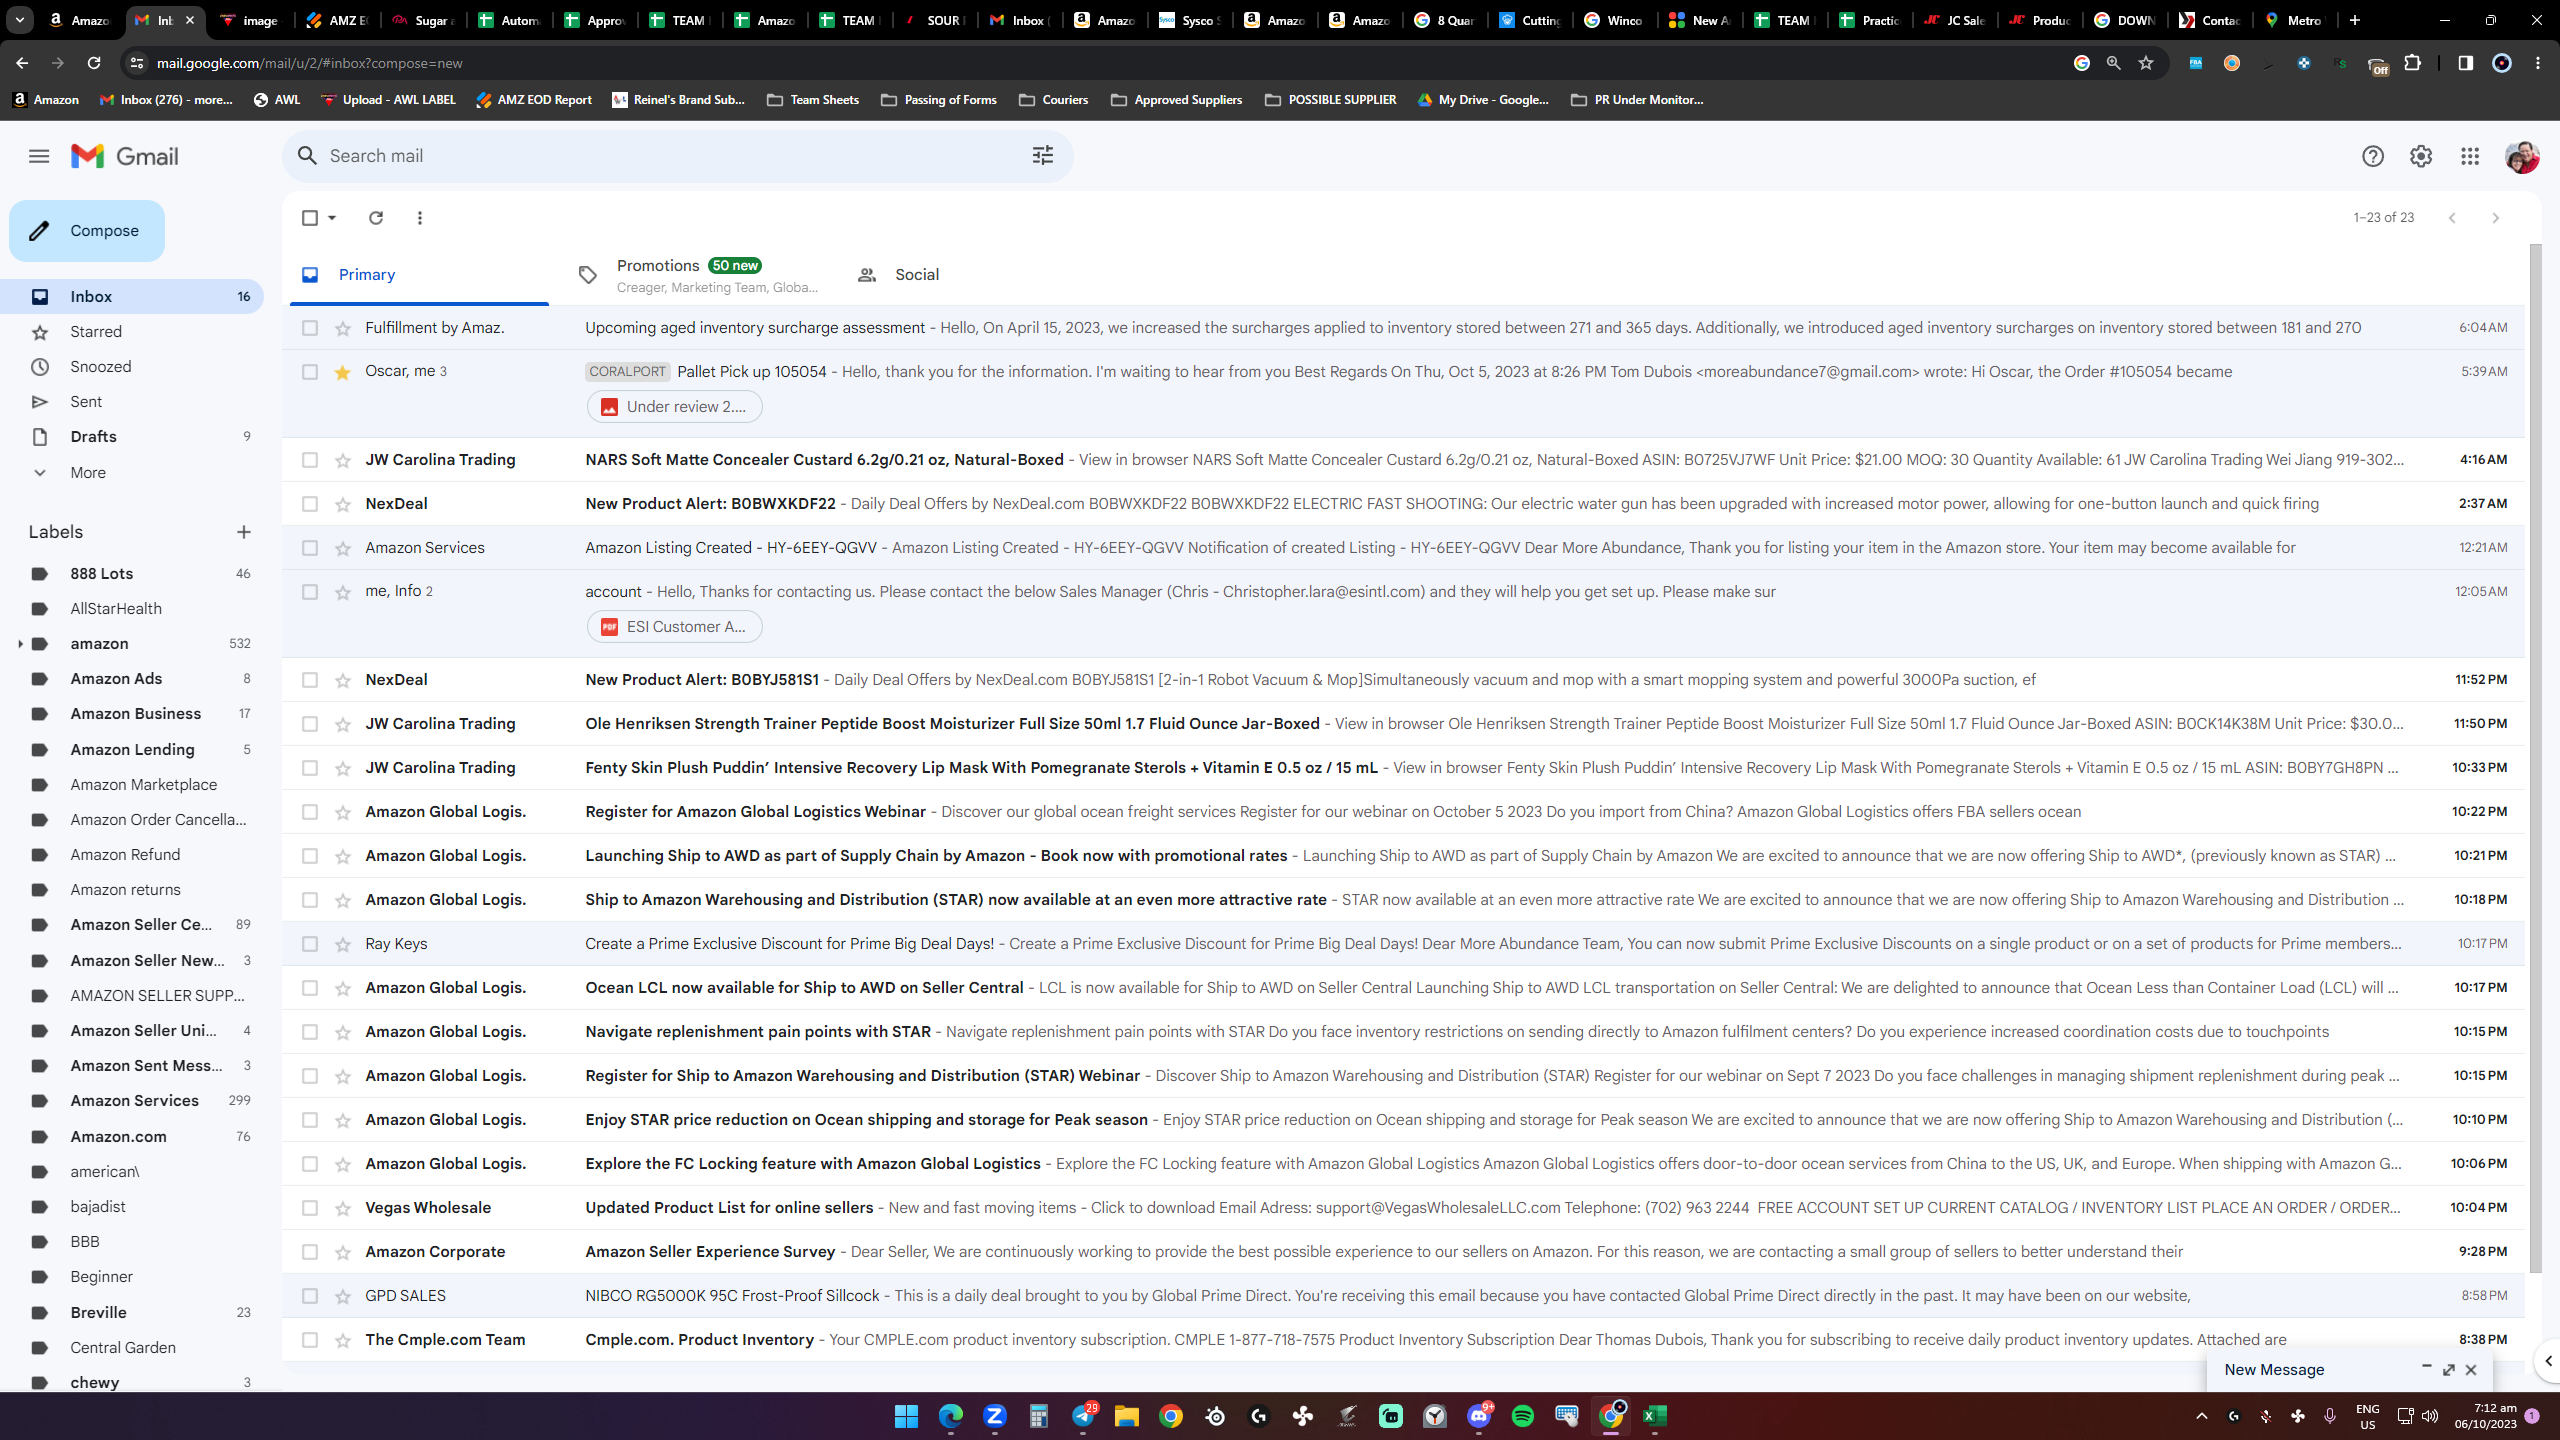This screenshot has width=2560, height=1440.
Task: Unstar the Oscar Pallet Pick up email
Action: (343, 372)
